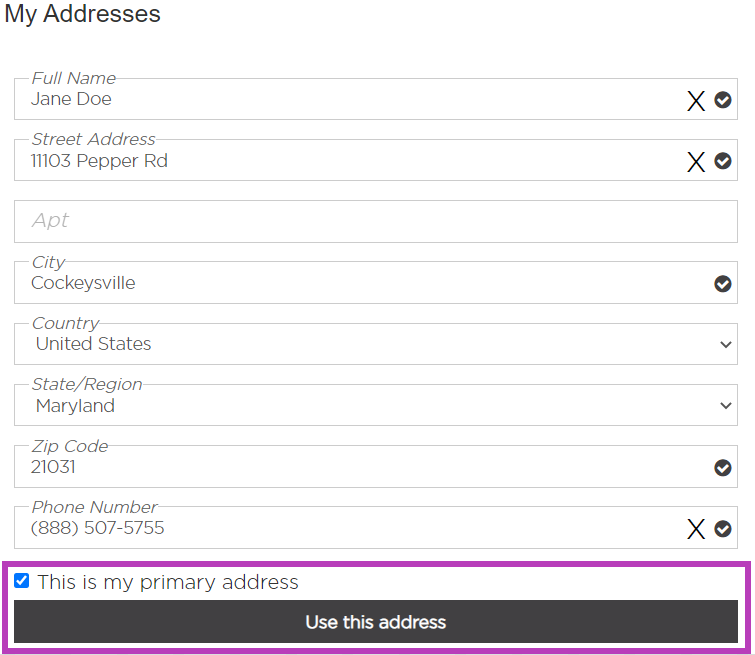Clear the Street Address field with X
The width and height of the screenshot is (755, 655).
(696, 162)
